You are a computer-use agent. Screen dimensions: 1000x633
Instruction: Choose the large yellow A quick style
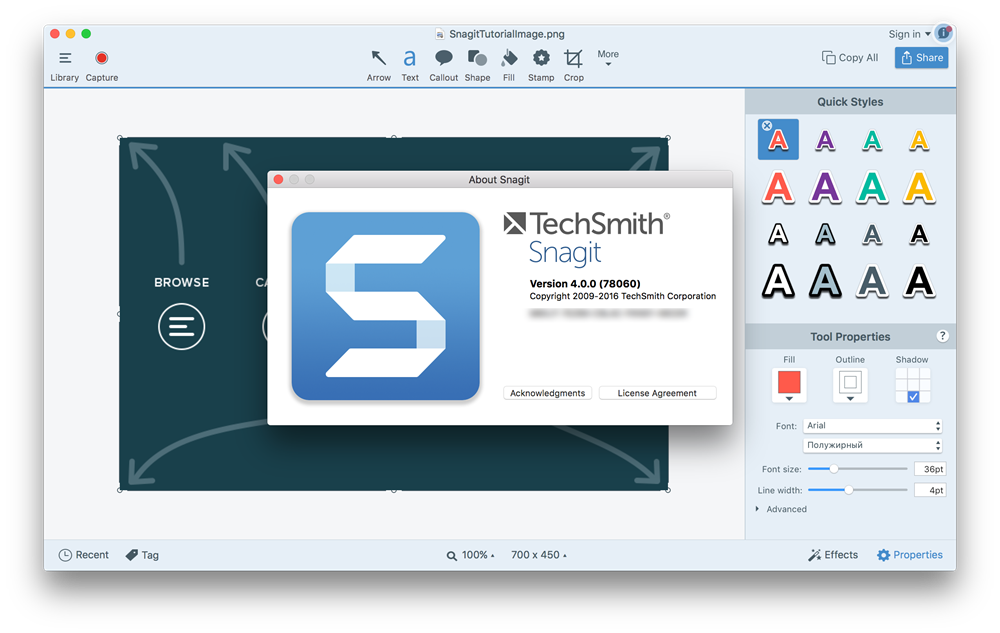[919, 187]
